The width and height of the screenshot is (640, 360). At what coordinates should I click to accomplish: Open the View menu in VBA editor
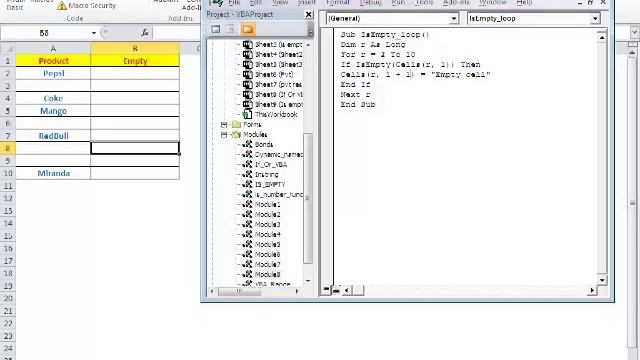(x=280, y=2)
